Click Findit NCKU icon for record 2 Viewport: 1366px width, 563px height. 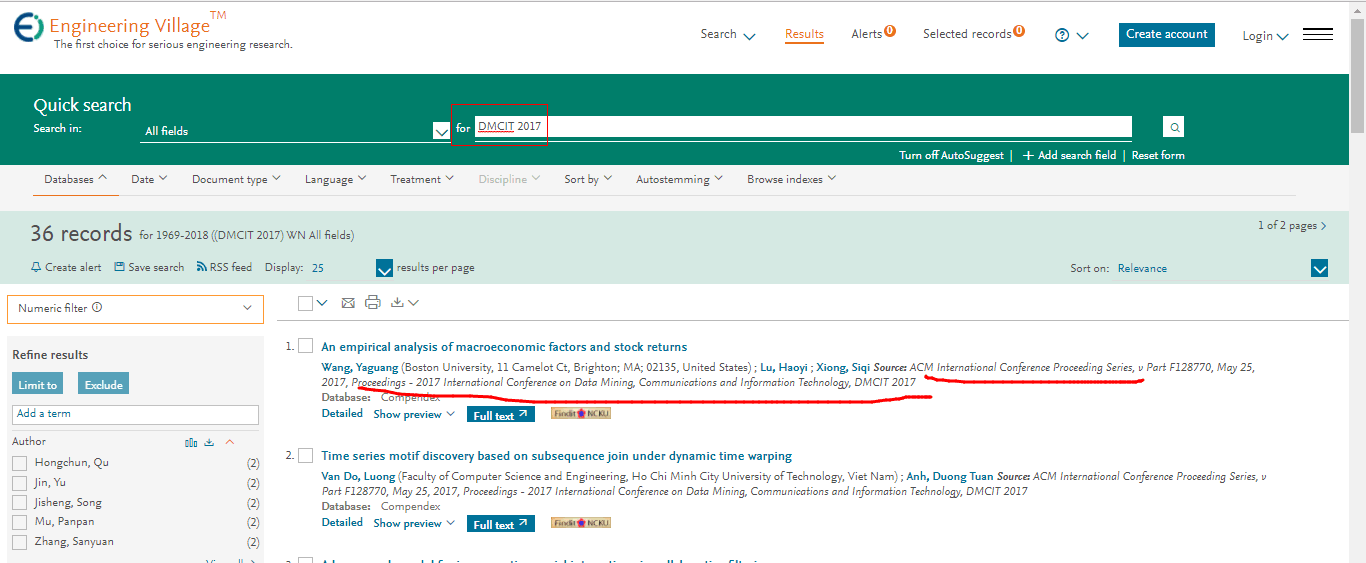(580, 523)
